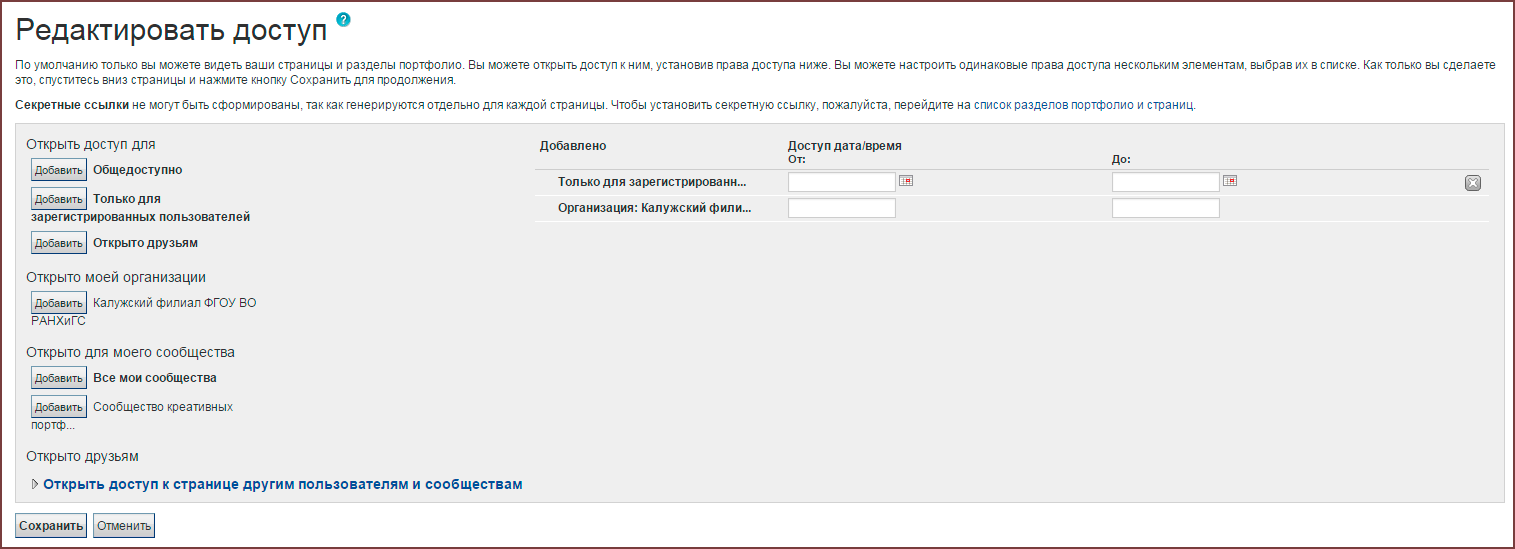1515x549 pixels.
Task: Click 'До' date field for registered users
Action: (x=1165, y=182)
